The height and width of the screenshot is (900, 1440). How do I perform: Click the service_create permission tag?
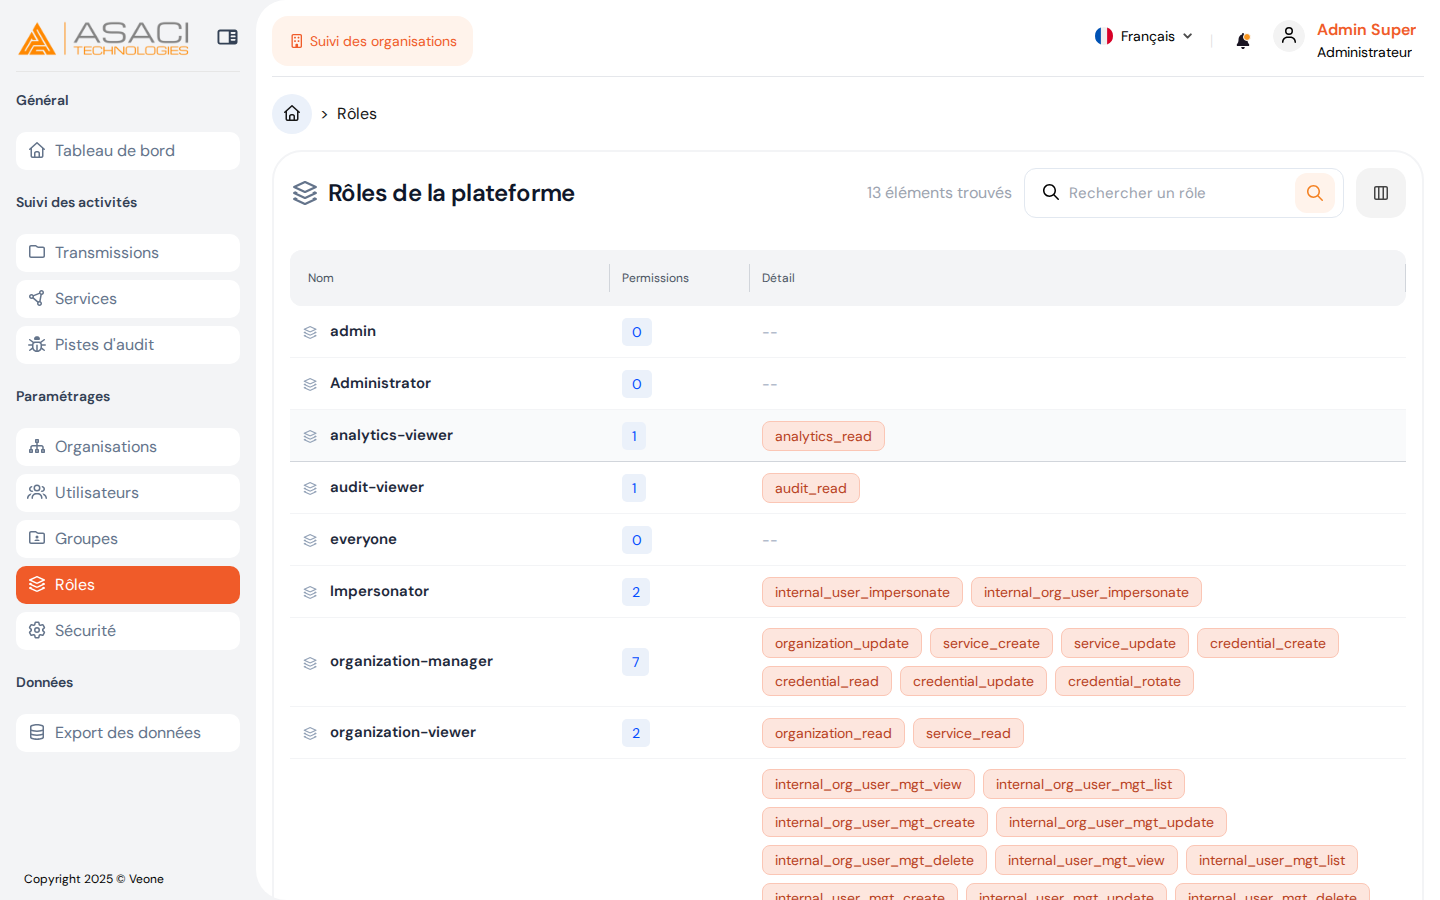coord(991,643)
